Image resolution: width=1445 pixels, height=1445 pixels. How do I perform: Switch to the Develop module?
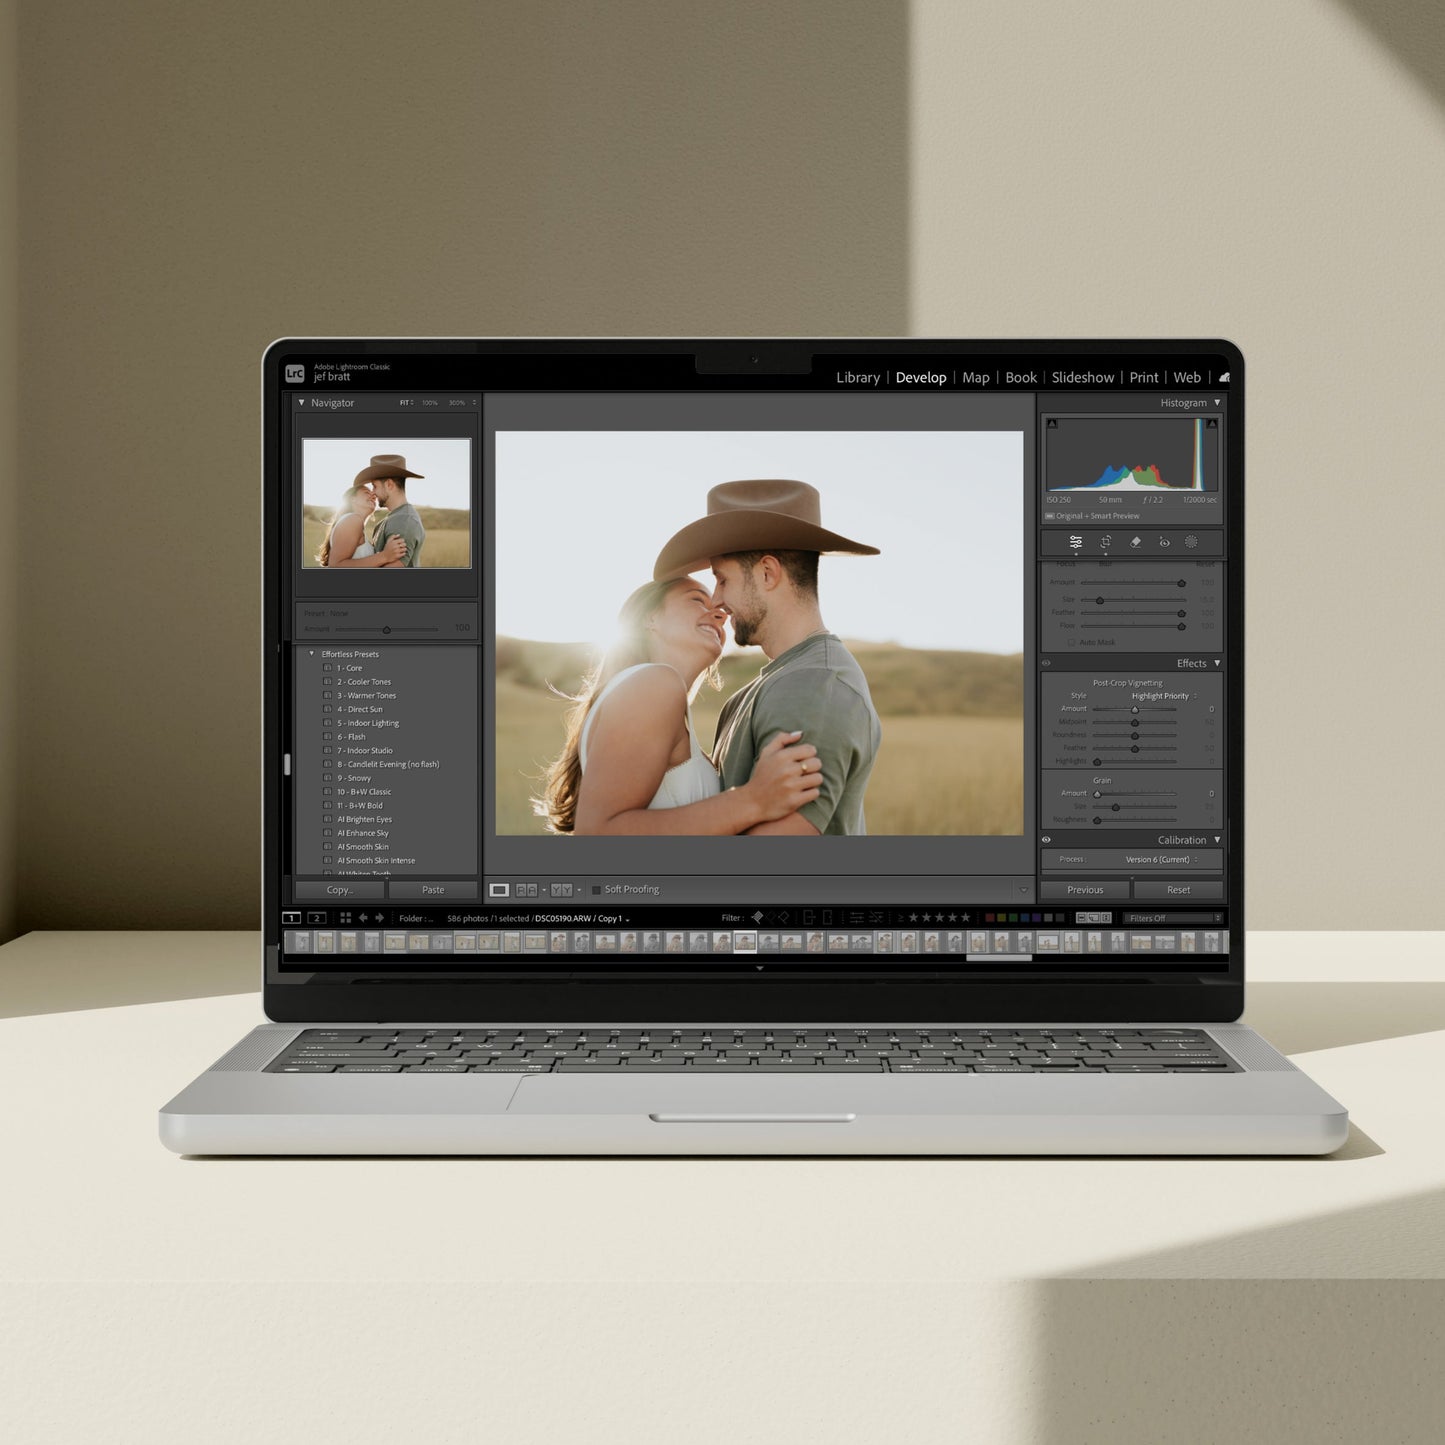click(921, 377)
